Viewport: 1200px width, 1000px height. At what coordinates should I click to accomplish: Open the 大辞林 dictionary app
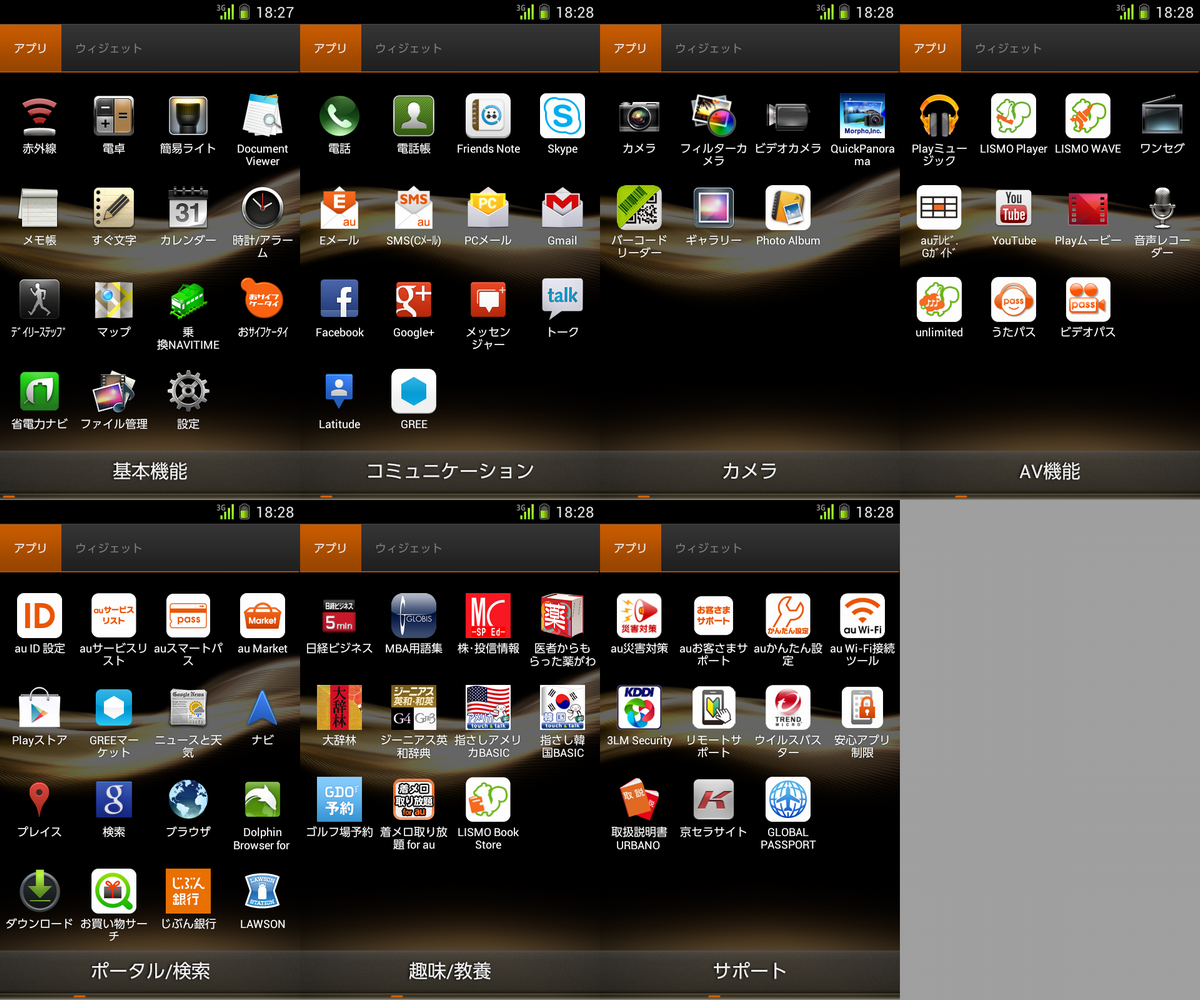pyautogui.click(x=339, y=708)
